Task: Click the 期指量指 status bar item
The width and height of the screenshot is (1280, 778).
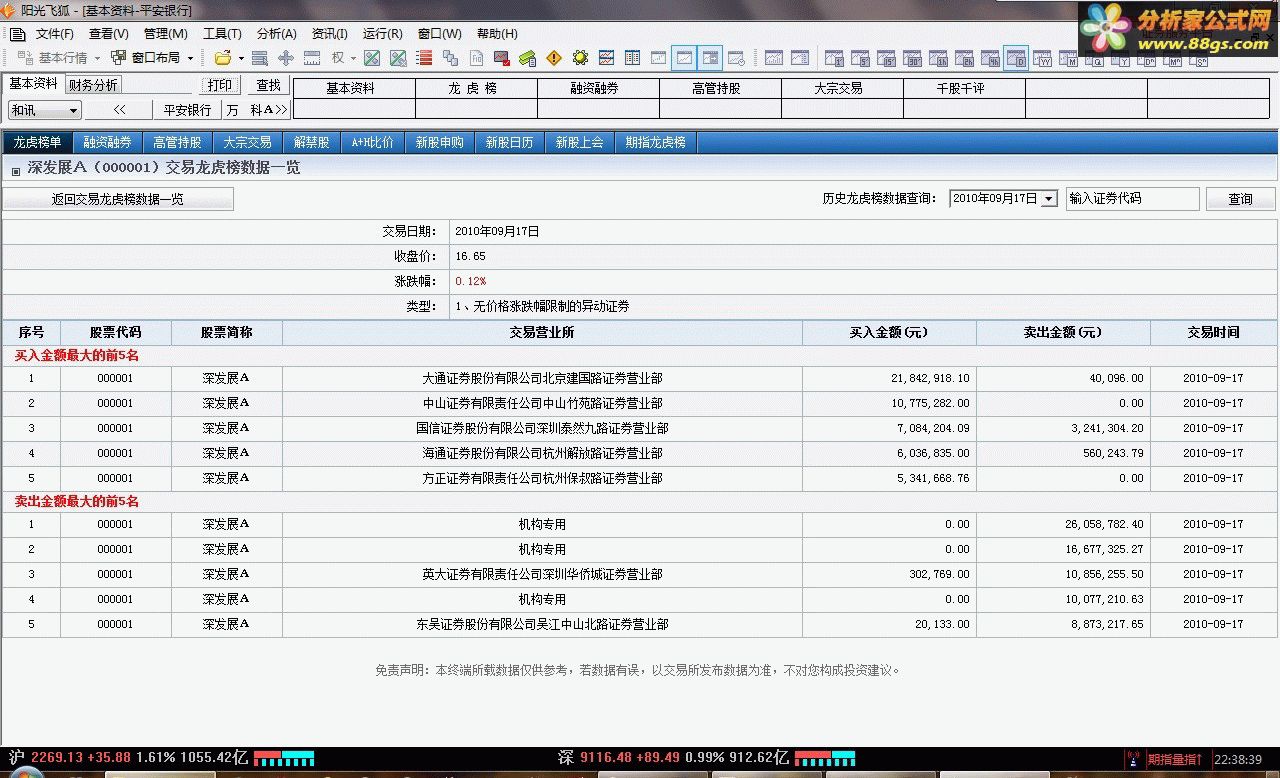Action: tap(1174, 760)
